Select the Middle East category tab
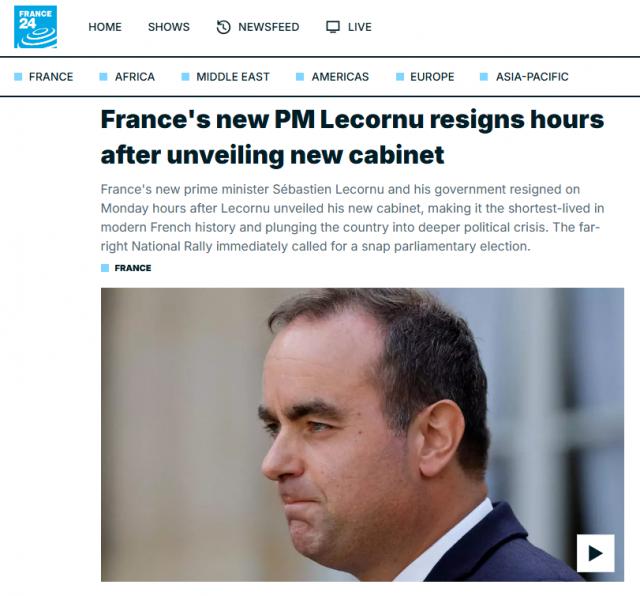The width and height of the screenshot is (640, 596). tap(233, 77)
